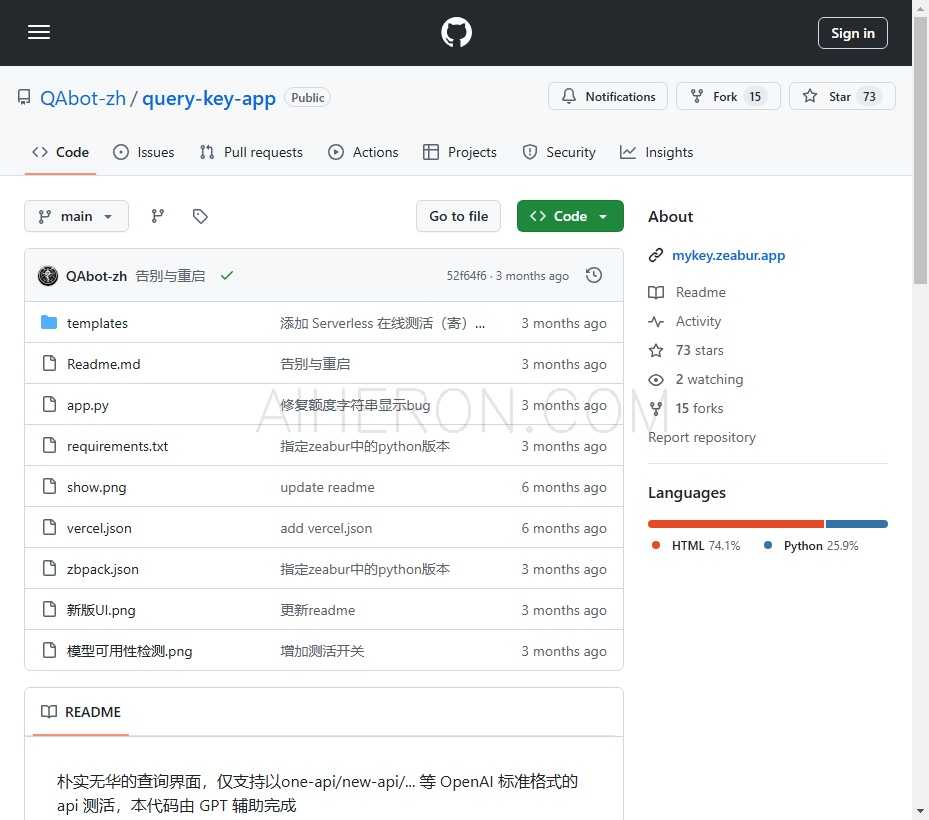This screenshot has width=929, height=820.
Task: Expand the main branch dropdown
Action: coord(76,216)
